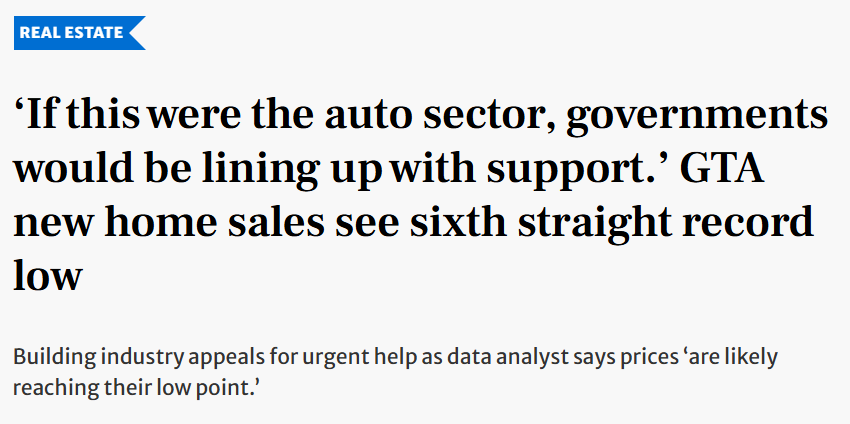Click 'reaching their low point' subheadline text
The width and height of the screenshot is (850, 424).
(130, 389)
